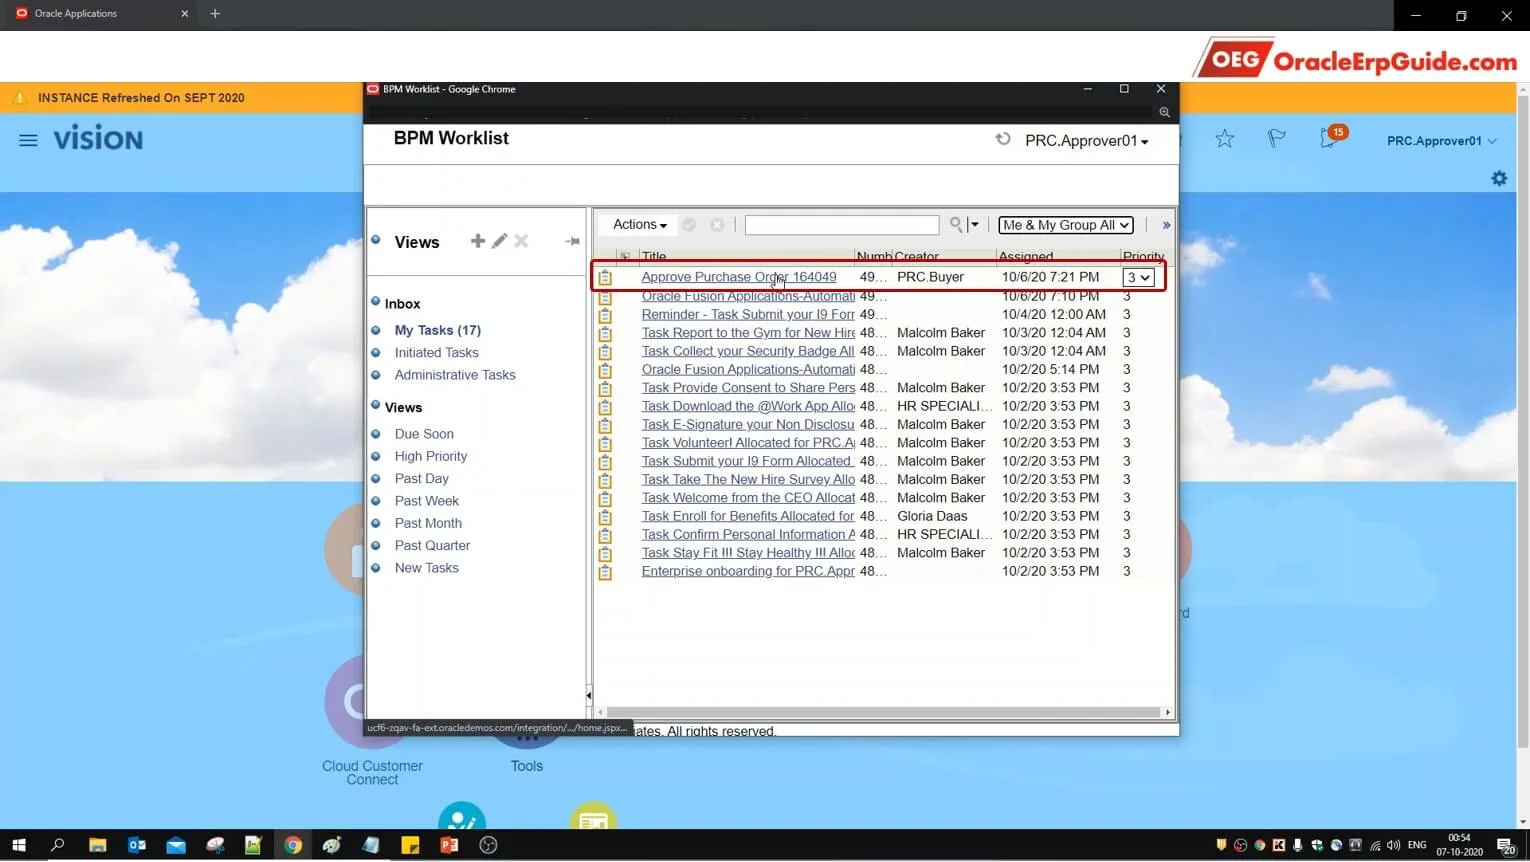Screen dimensions: 1530x862
Task: Collapse the left pane splitter arrow
Action: pos(588,695)
